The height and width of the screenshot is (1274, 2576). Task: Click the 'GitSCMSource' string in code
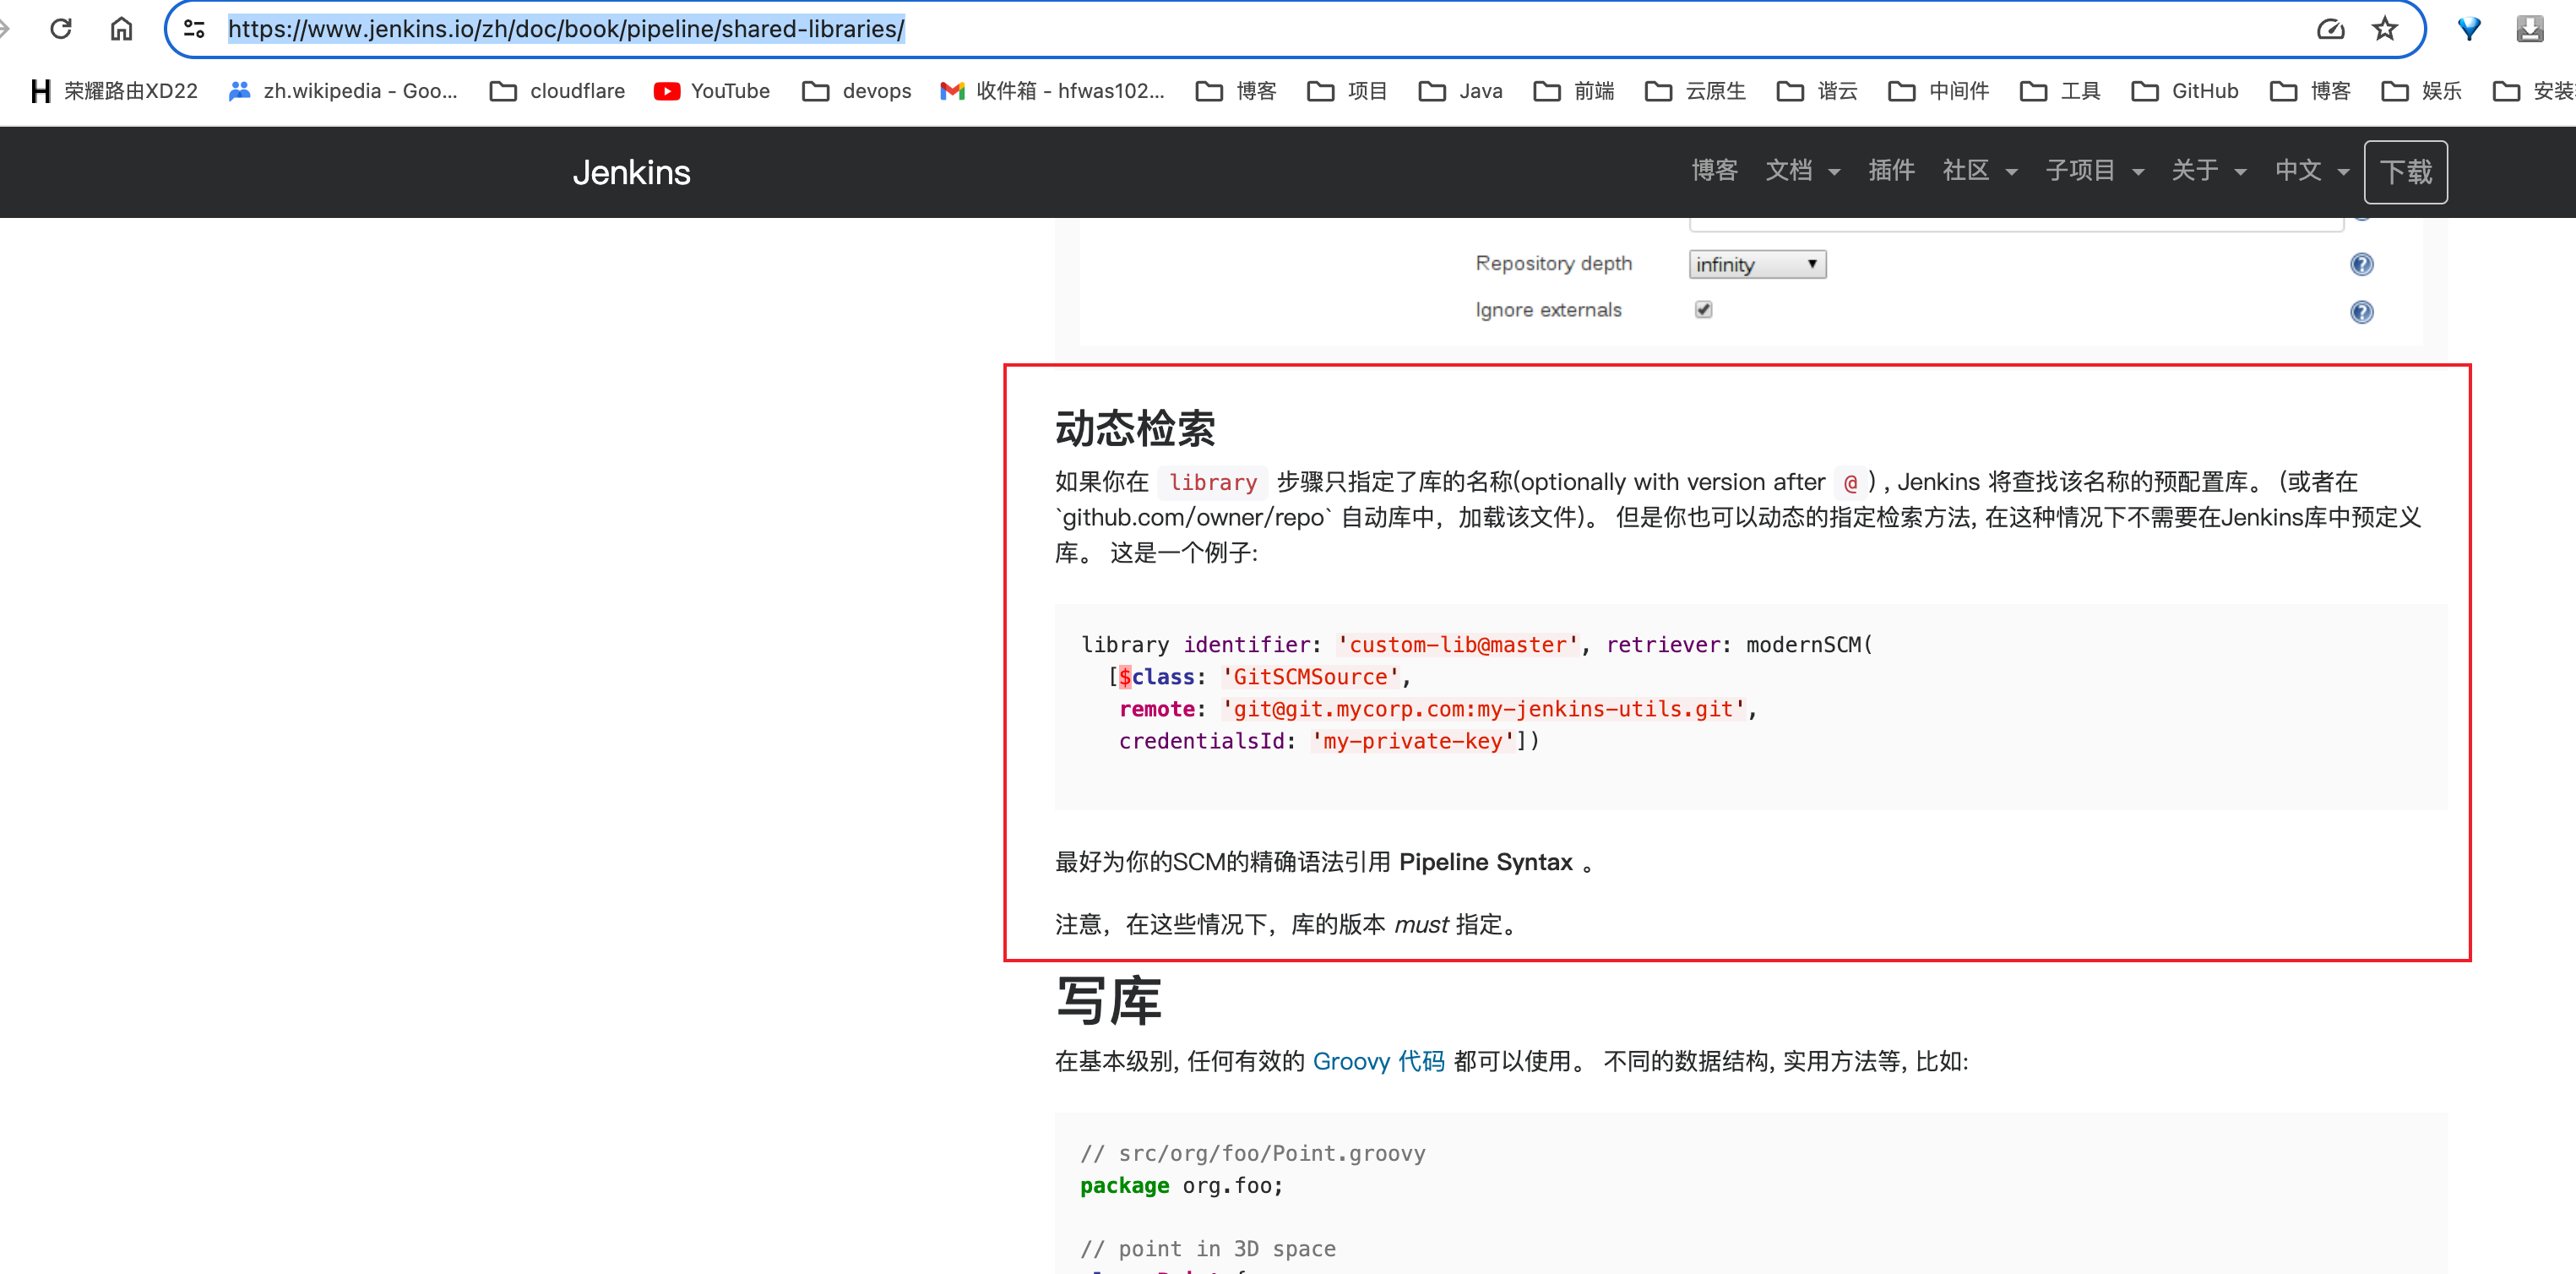tap(1310, 677)
